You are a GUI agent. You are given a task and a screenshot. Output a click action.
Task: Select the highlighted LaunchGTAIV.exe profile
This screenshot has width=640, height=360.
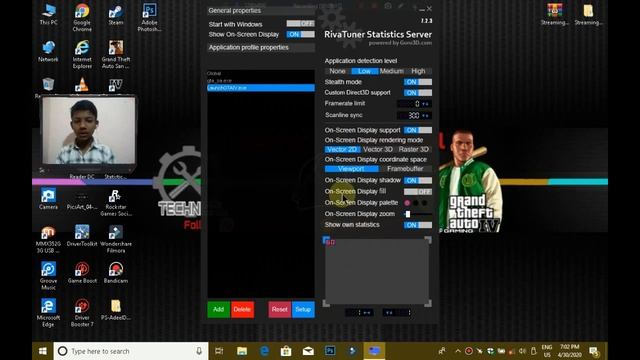click(261, 88)
